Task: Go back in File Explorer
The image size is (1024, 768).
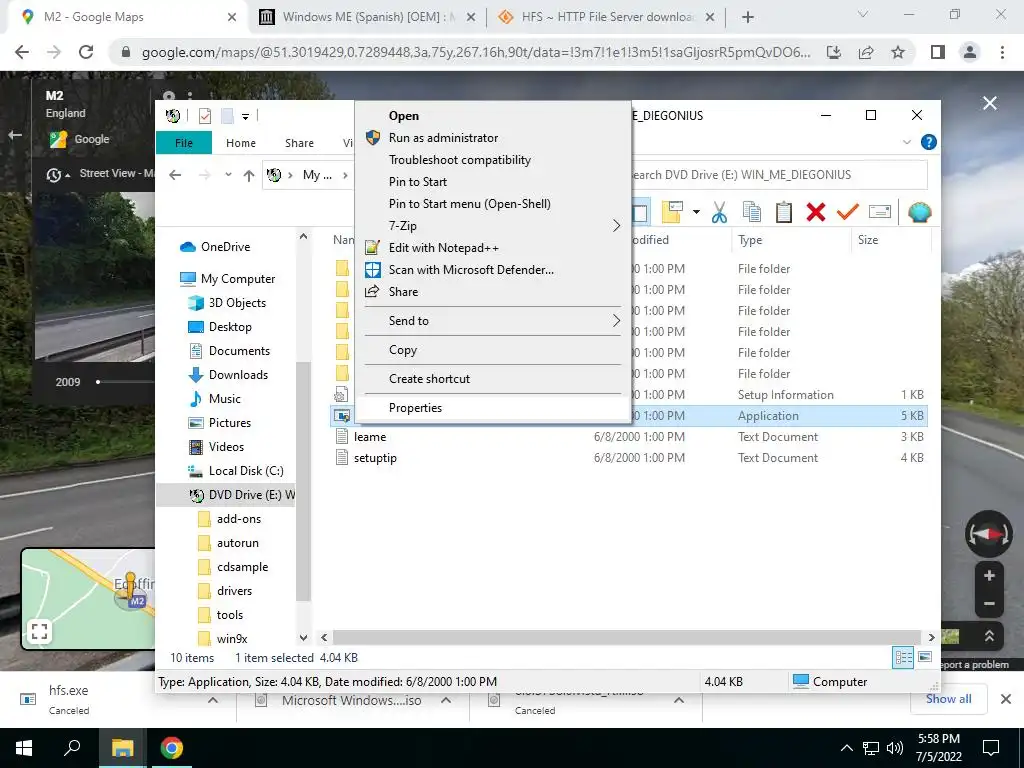Action: click(175, 175)
